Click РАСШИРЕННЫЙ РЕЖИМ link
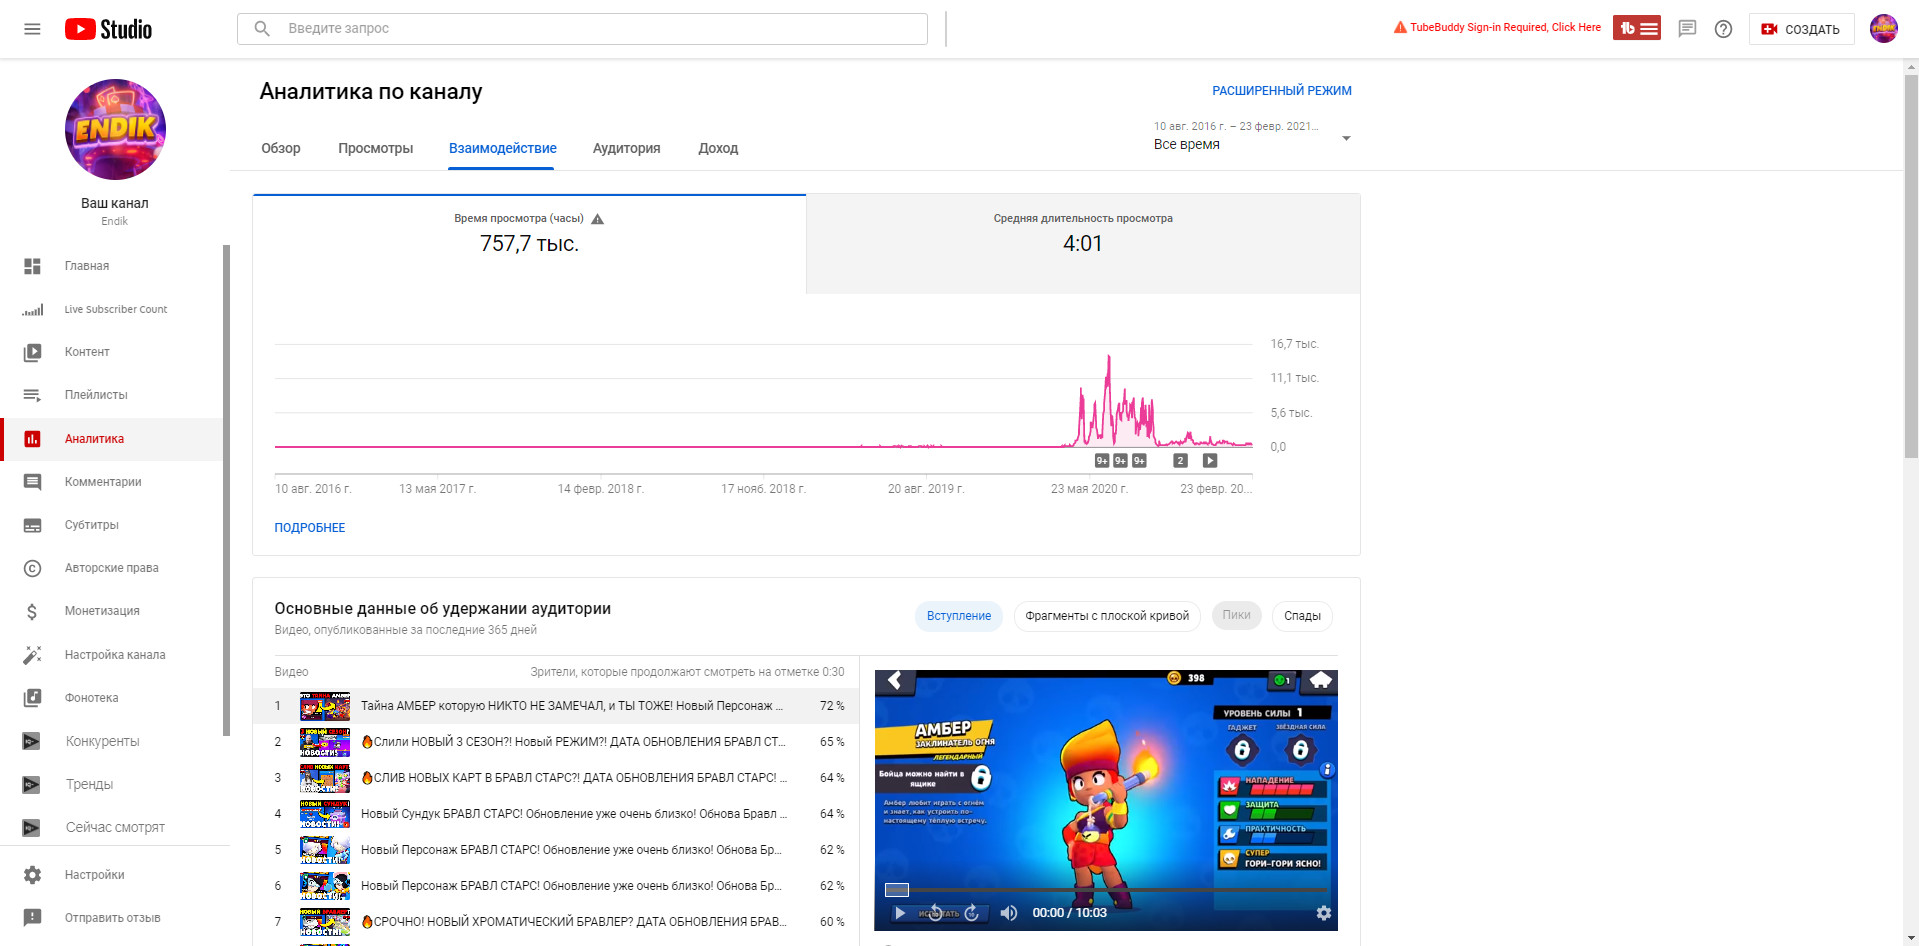This screenshot has height=946, width=1919. click(x=1282, y=91)
